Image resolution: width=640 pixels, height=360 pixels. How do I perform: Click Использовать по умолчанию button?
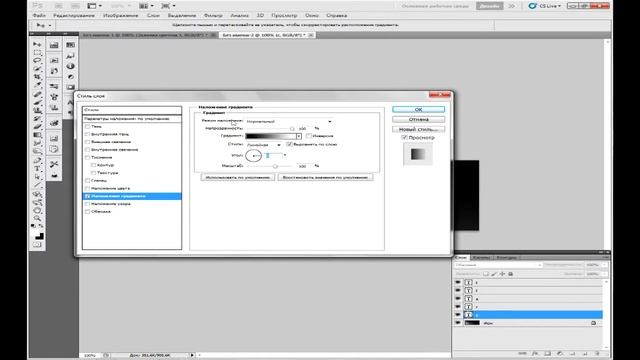pyautogui.click(x=238, y=178)
